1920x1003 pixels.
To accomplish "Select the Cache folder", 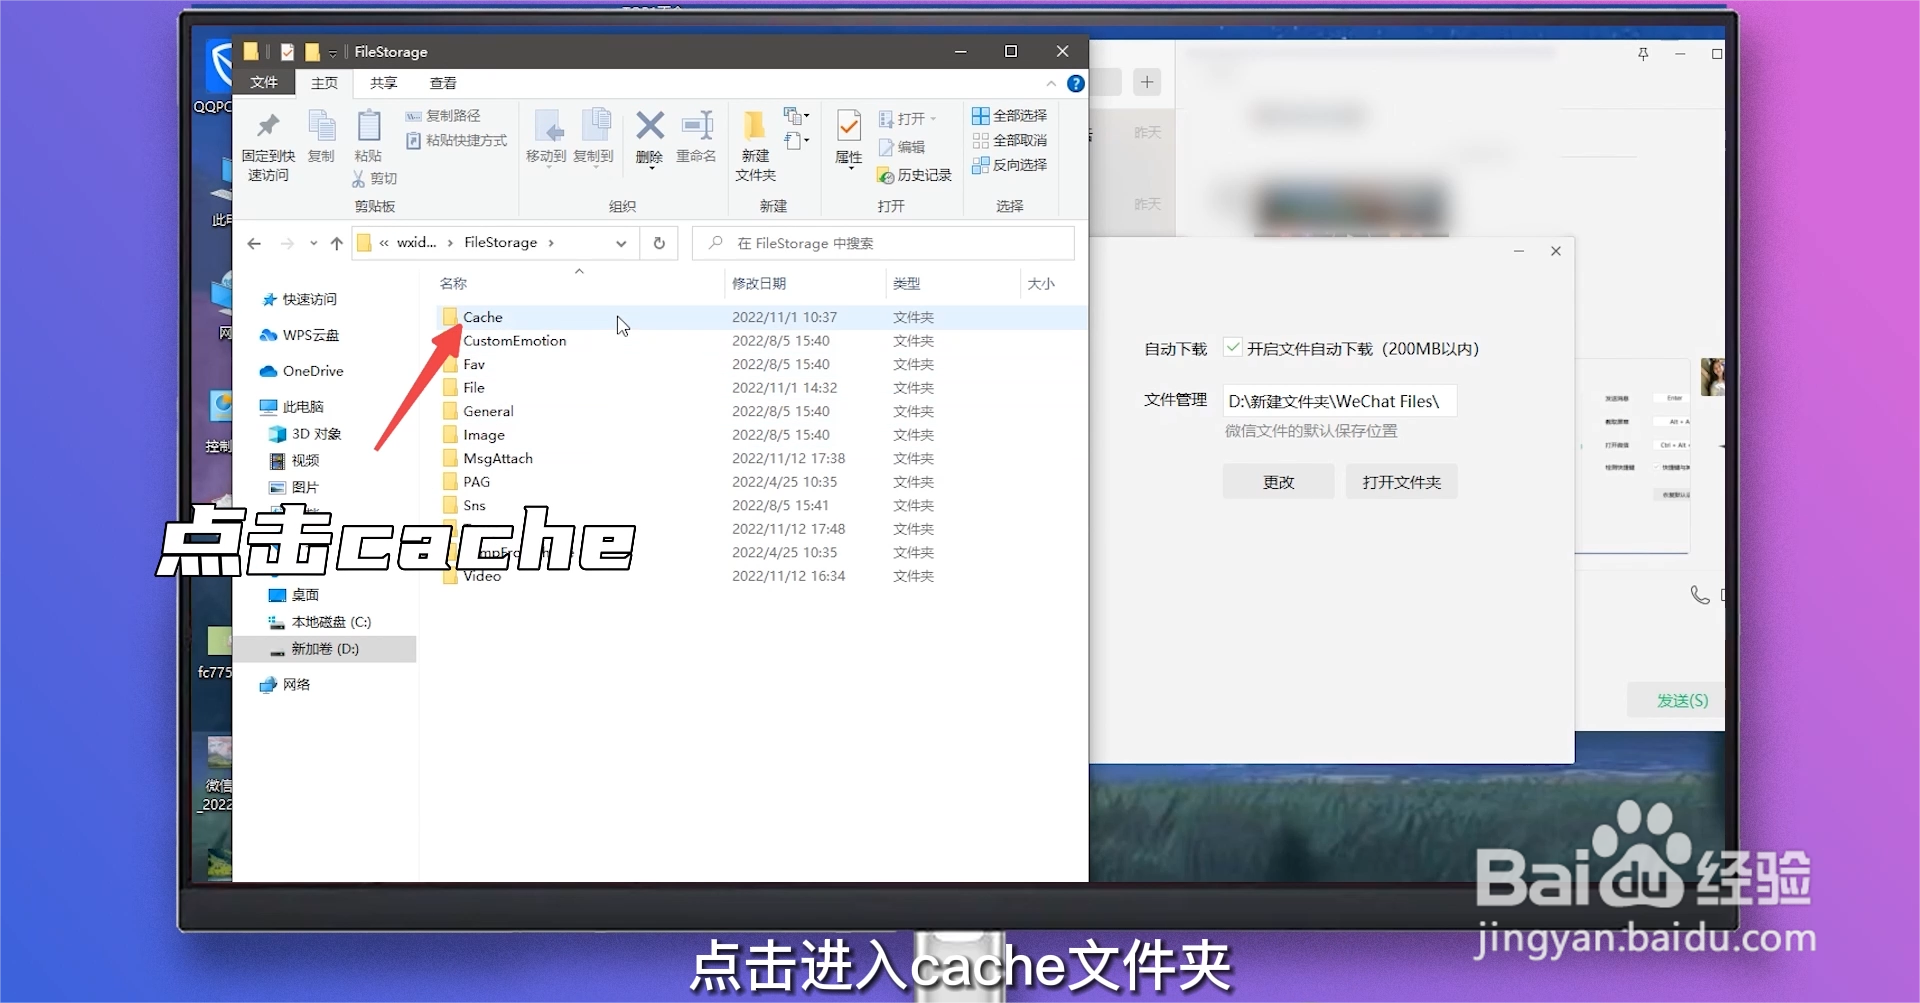I will pos(762,317).
